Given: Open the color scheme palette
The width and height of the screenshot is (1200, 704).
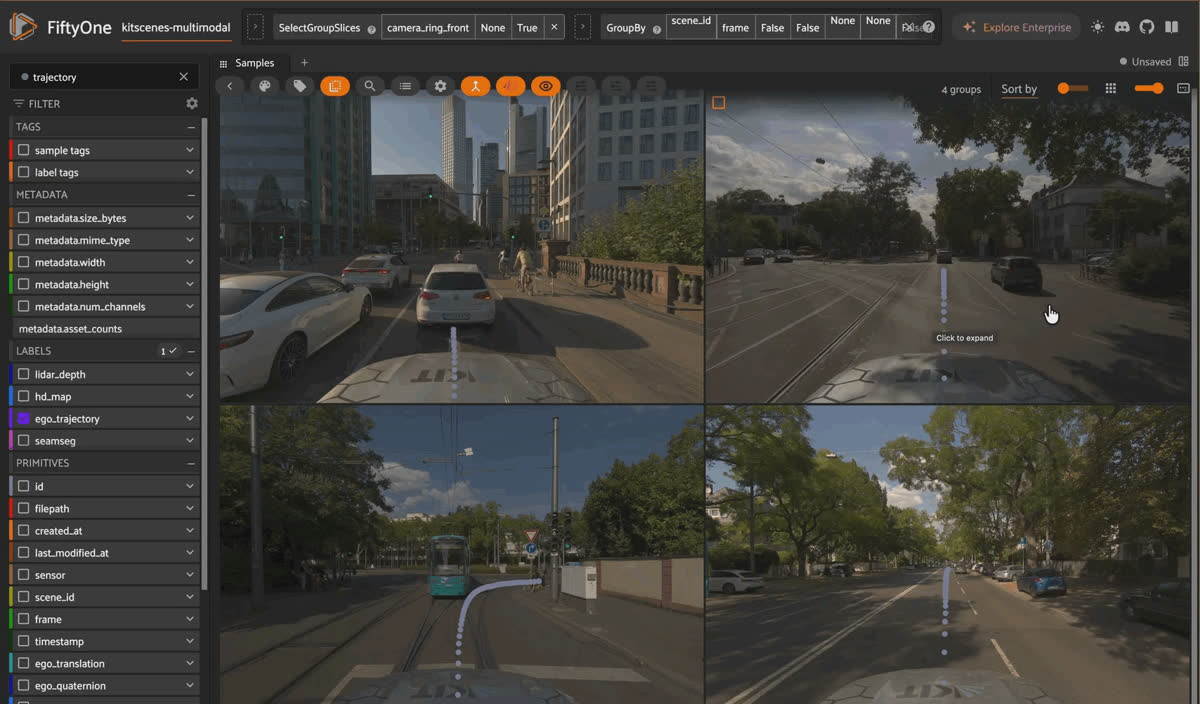Looking at the screenshot, I should pos(265,86).
